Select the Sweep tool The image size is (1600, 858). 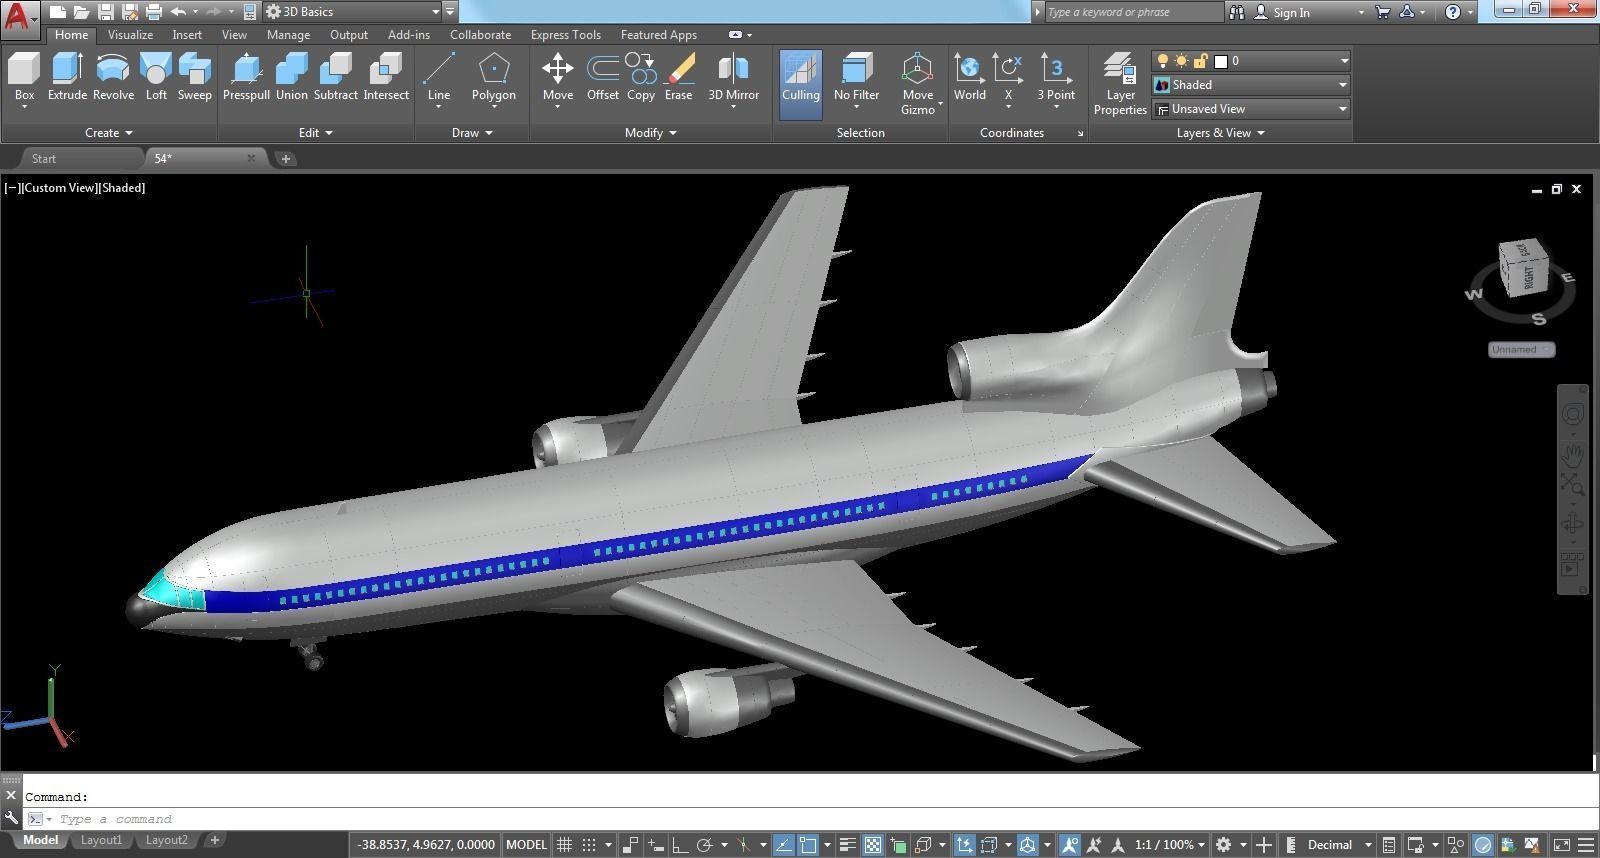194,78
